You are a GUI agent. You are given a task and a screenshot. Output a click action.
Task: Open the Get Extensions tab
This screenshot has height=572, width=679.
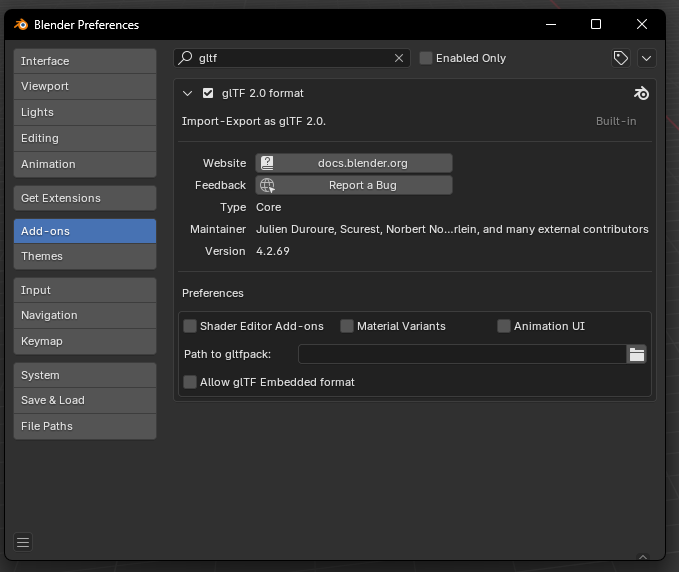click(x=85, y=198)
